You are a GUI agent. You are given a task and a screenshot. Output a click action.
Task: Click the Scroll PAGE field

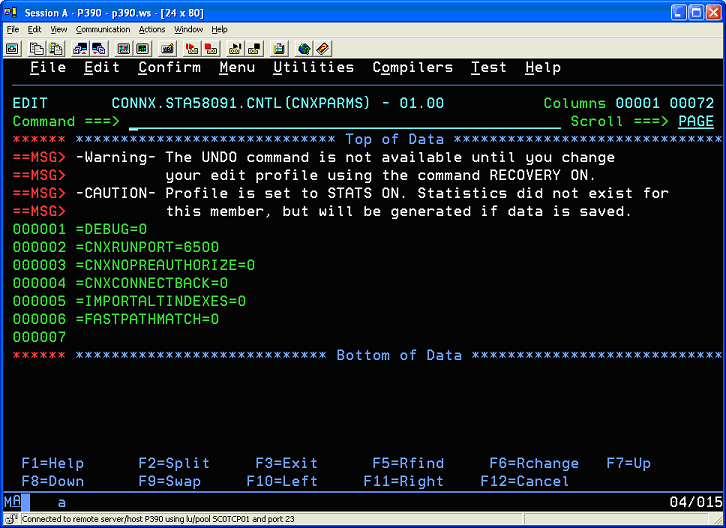tap(696, 121)
